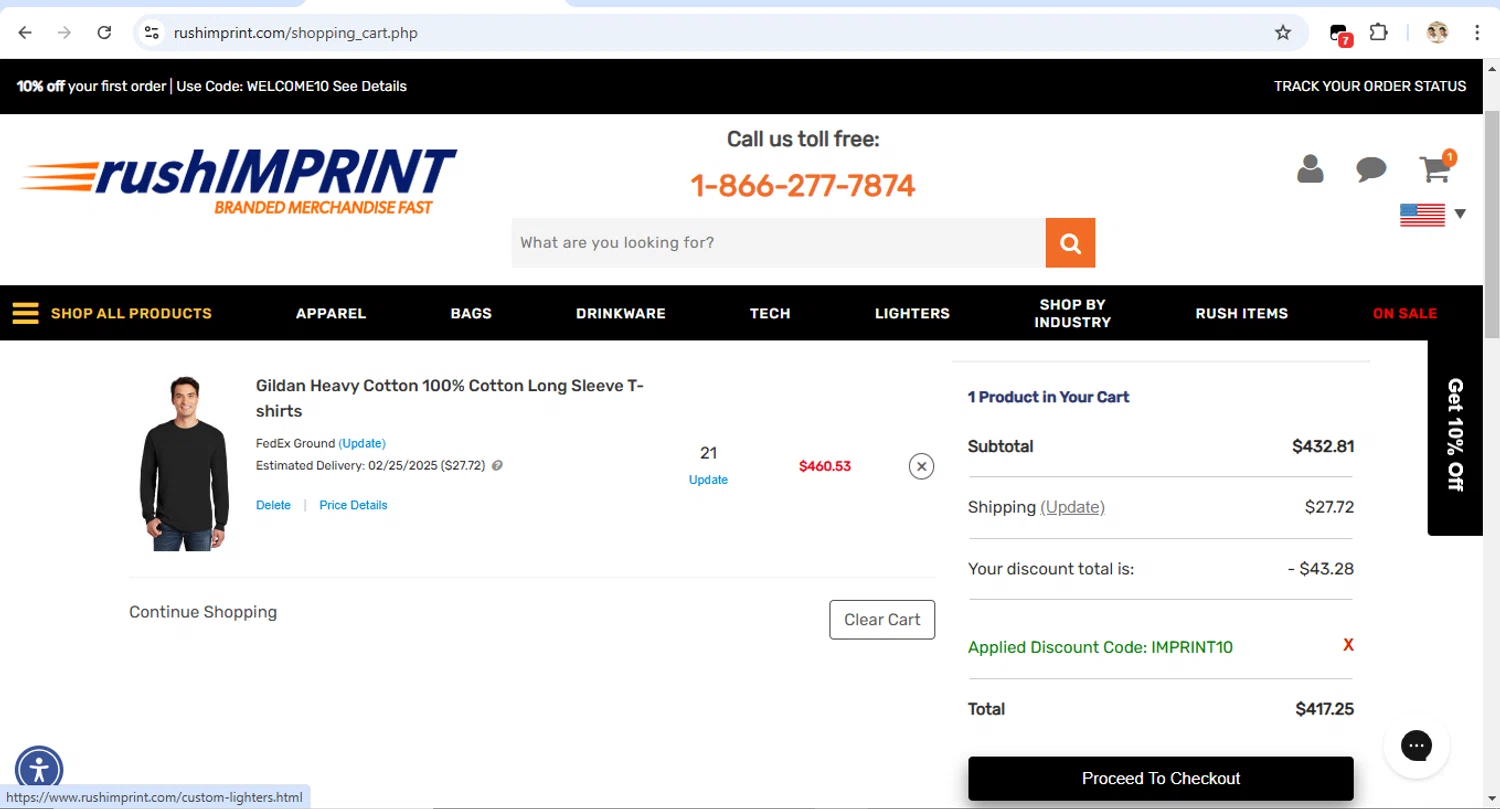Click Continue Shopping
The width and height of the screenshot is (1500, 809).
[203, 612]
